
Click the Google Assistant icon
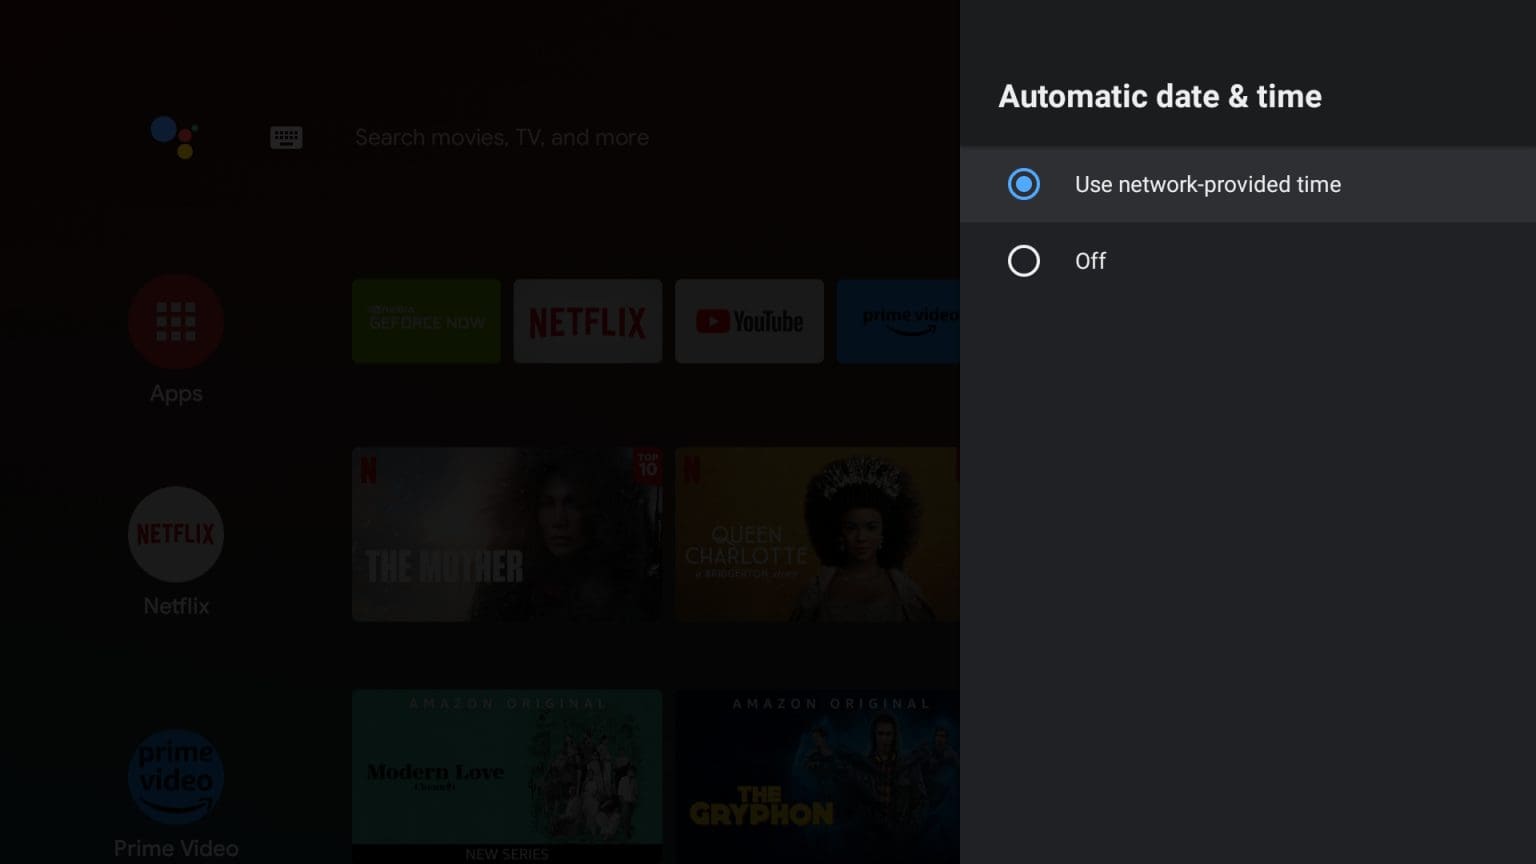(x=174, y=137)
